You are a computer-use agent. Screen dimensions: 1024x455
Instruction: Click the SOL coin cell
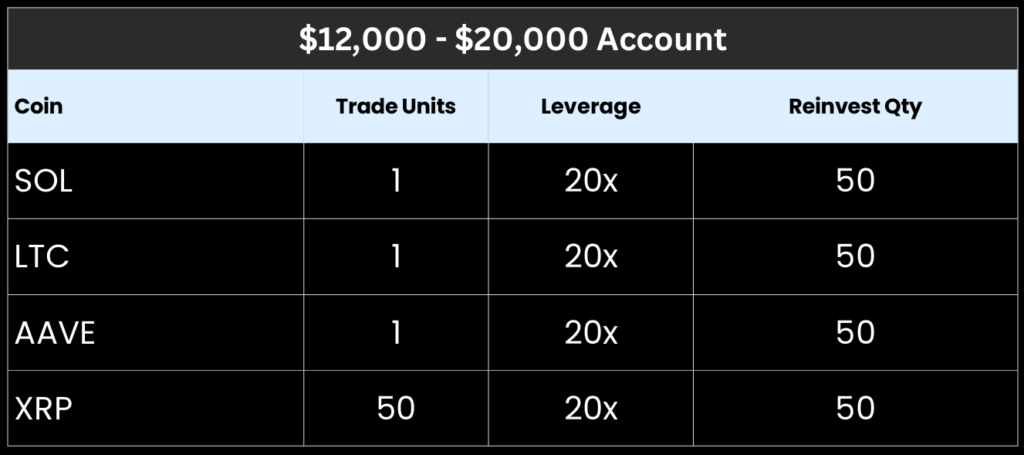pyautogui.click(x=44, y=181)
